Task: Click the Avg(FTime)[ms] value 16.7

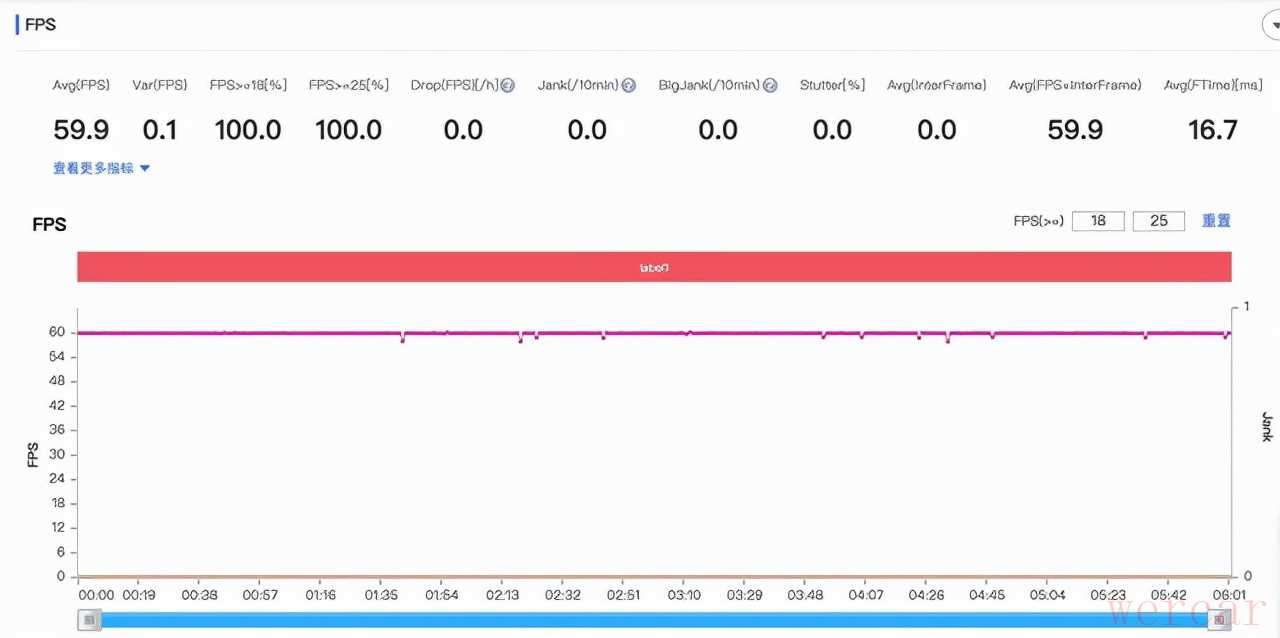Action: click(x=1212, y=130)
